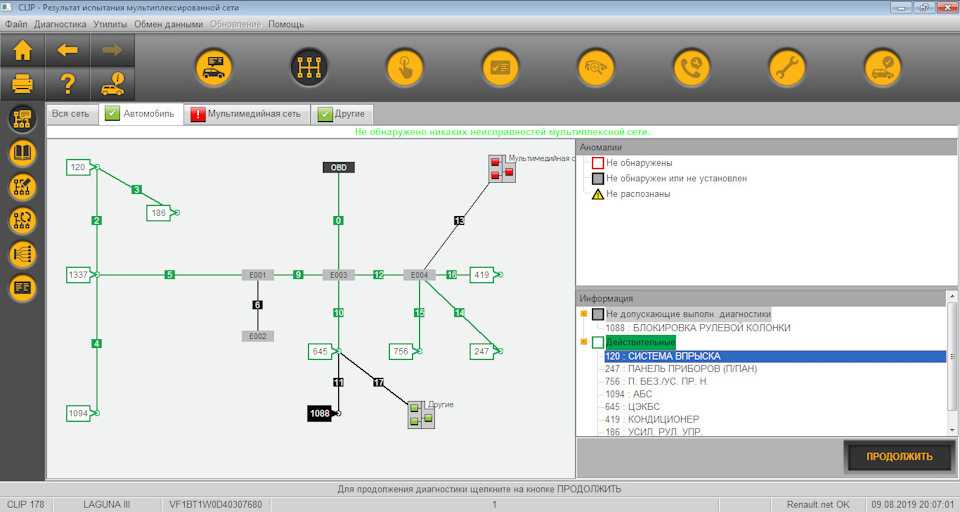Click the Home icon in the toolbar
960x512 pixels.
(x=23, y=49)
